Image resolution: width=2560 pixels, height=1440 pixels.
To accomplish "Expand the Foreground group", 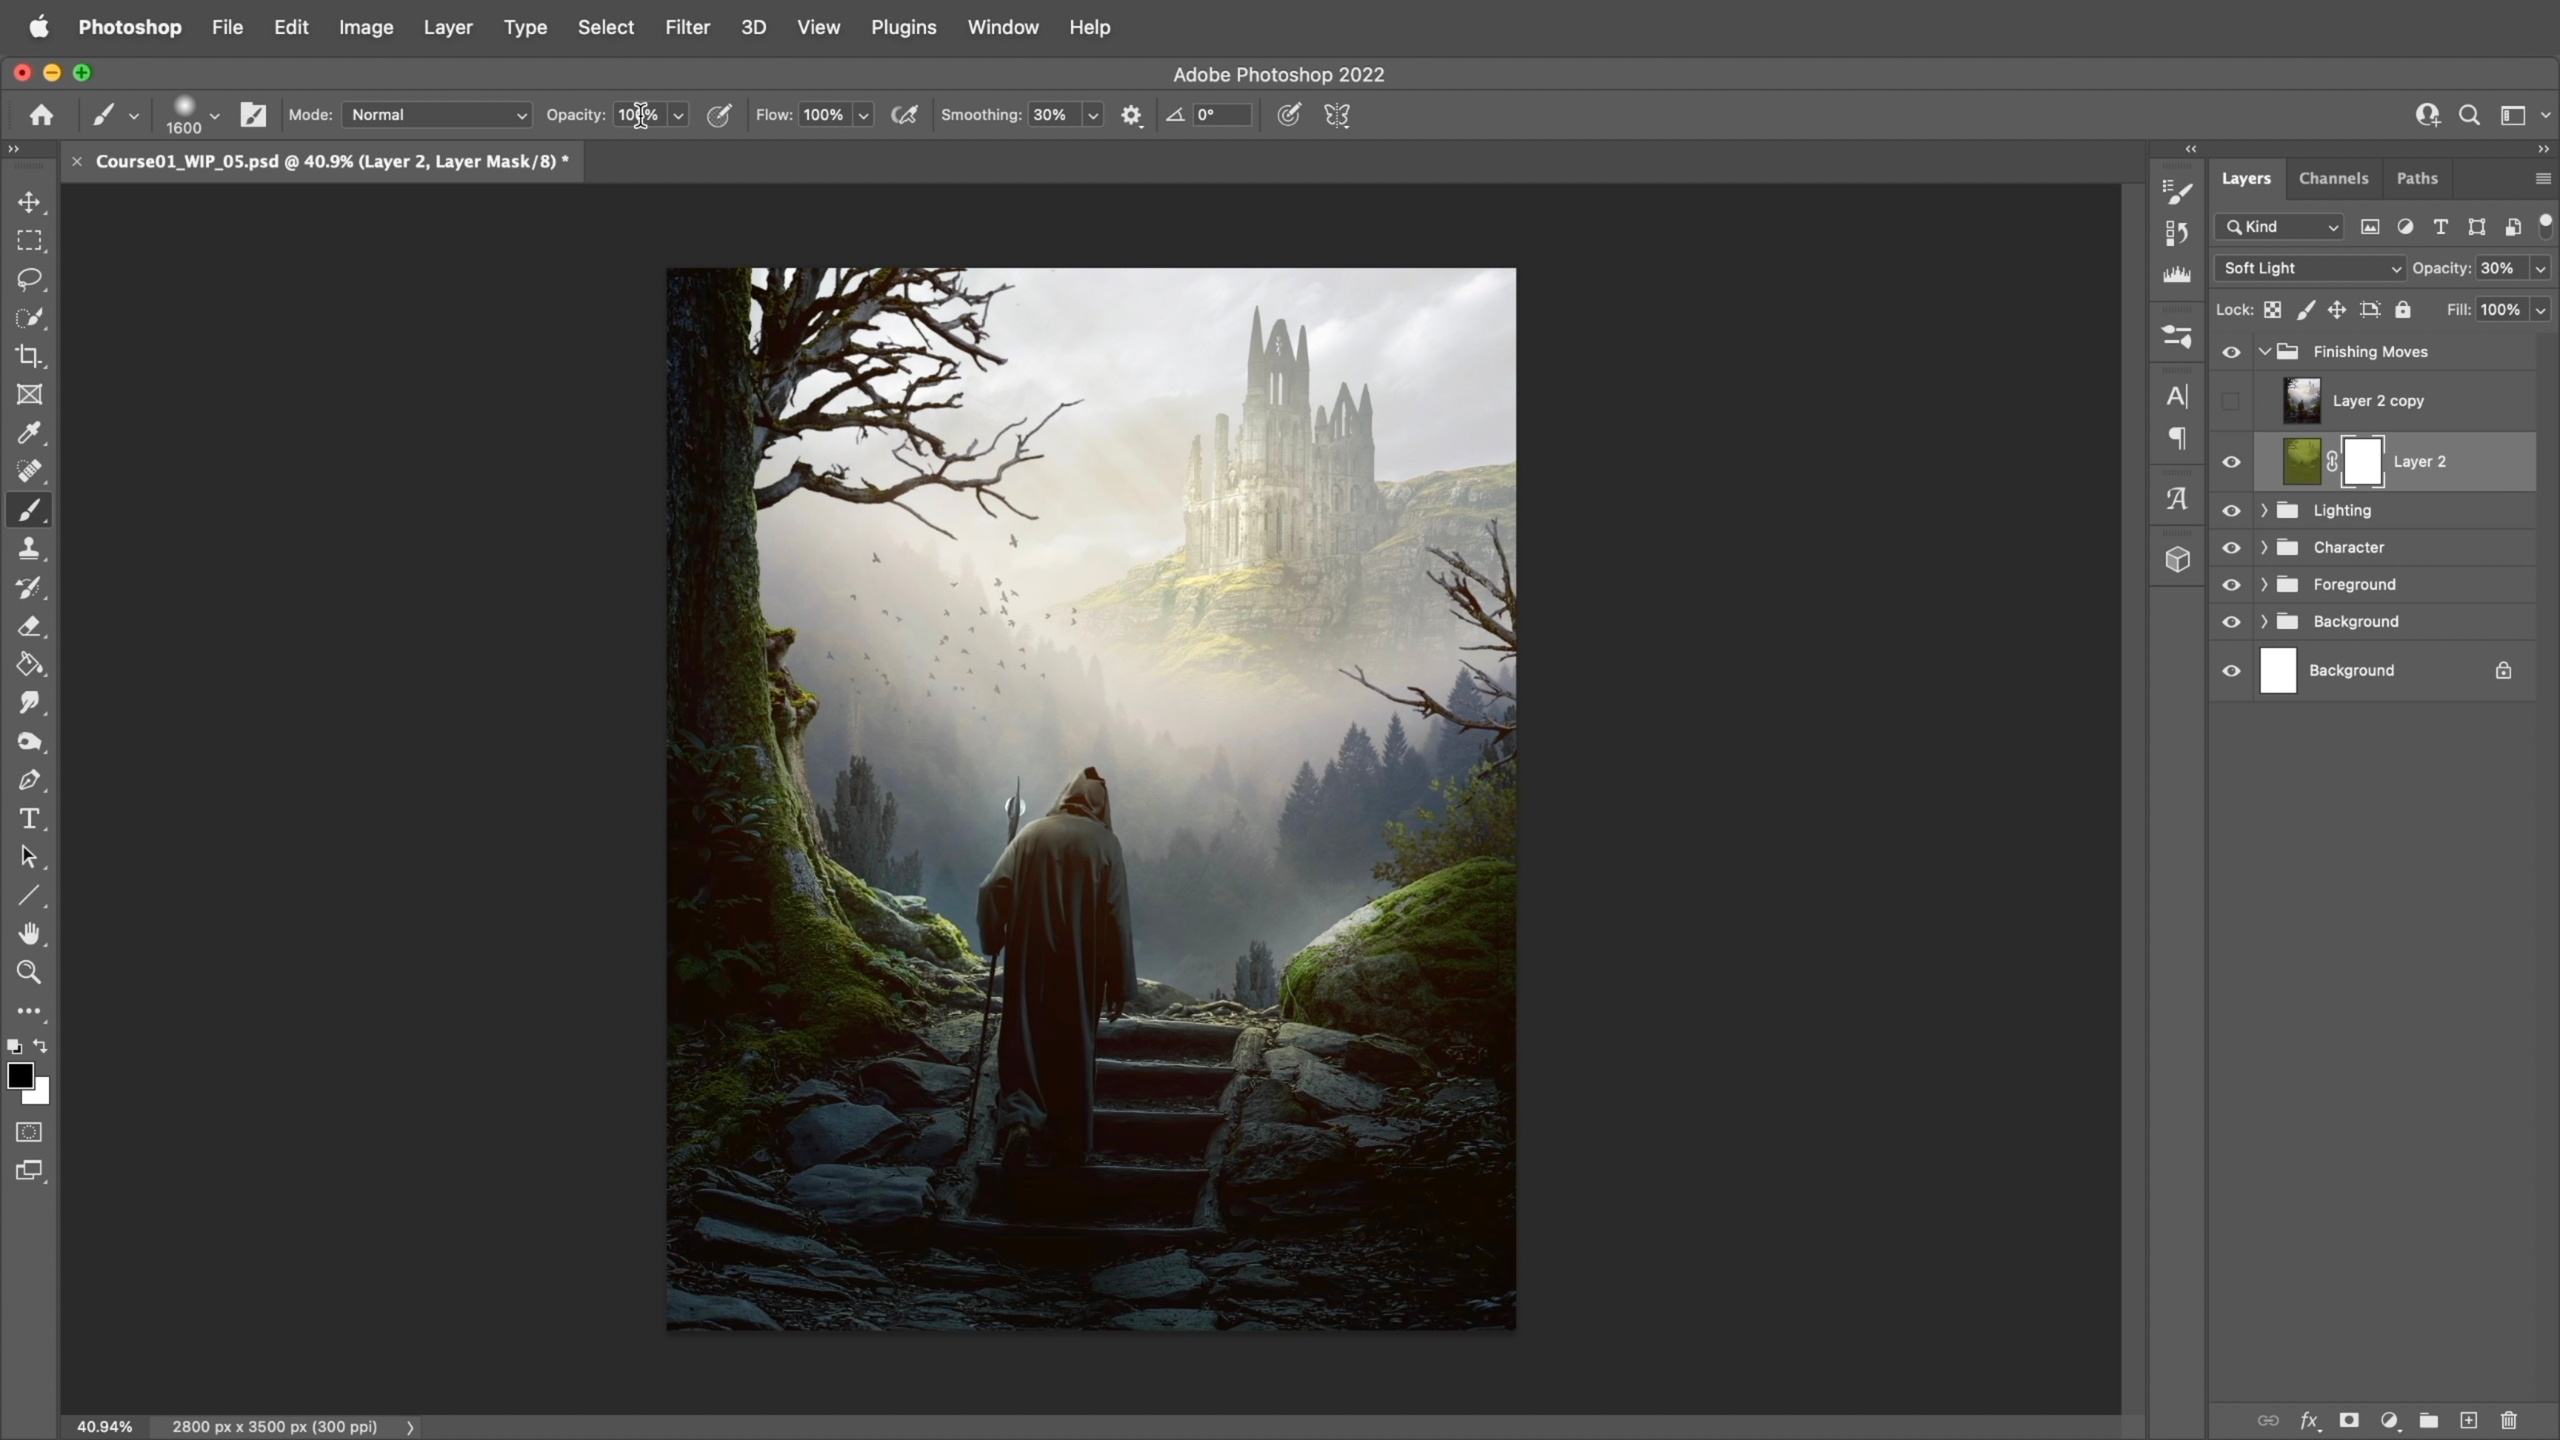I will click(x=2264, y=585).
